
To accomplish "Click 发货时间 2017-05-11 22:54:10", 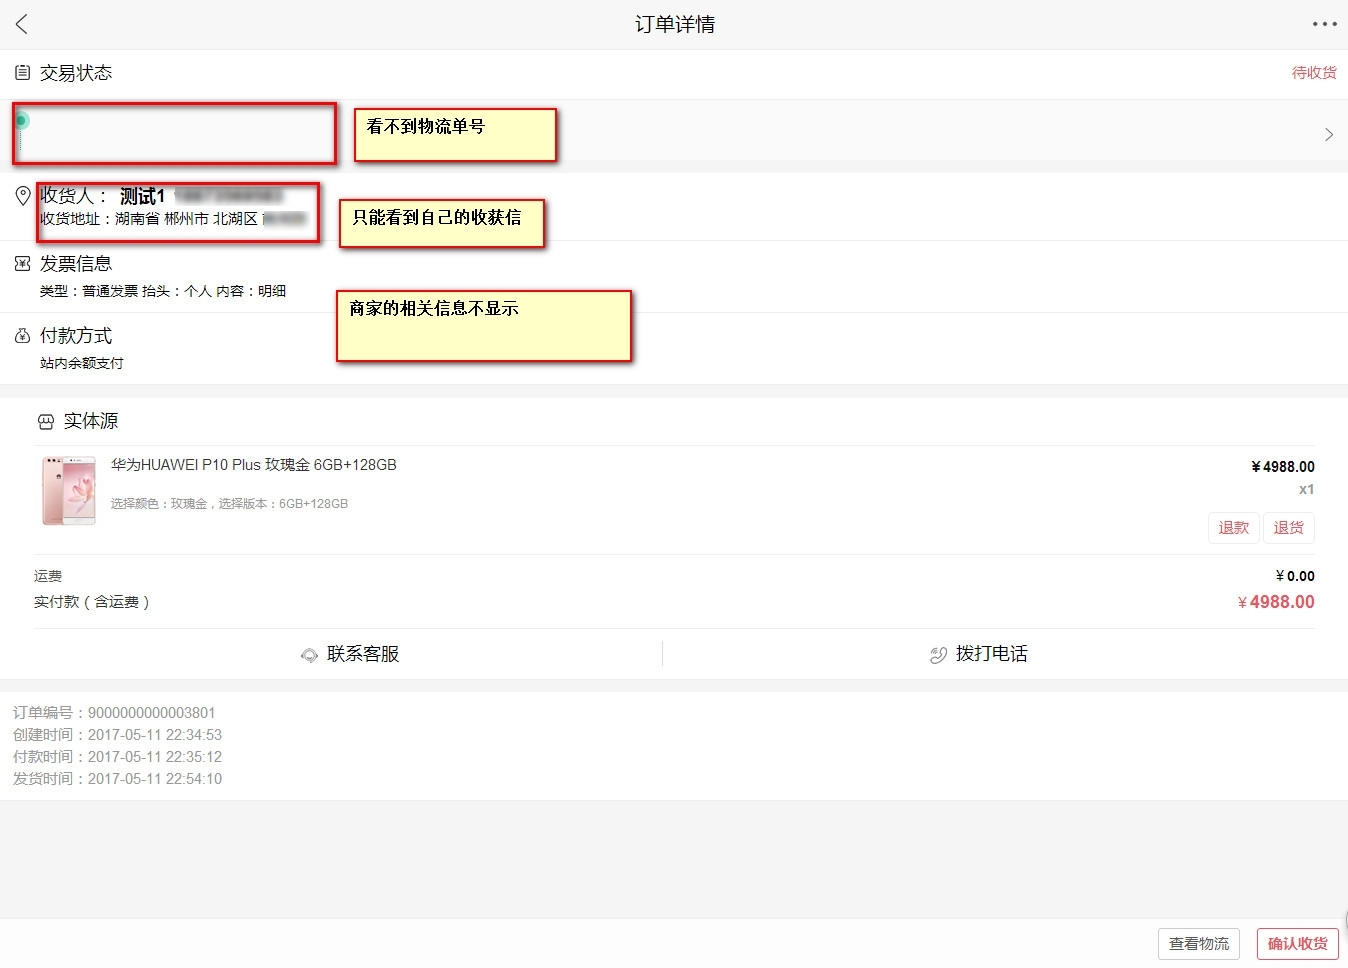I will 117,779.
